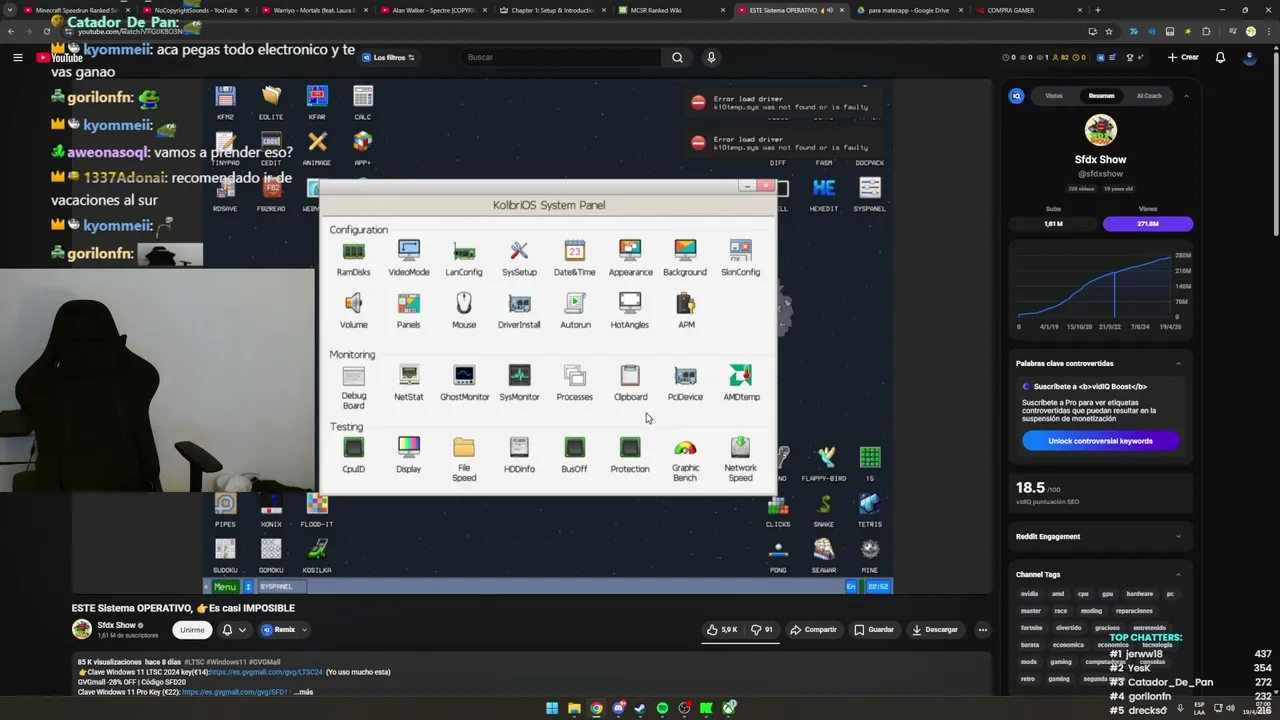Click the Compartir share button
Screen dimensions: 1280x720
[x=813, y=630]
